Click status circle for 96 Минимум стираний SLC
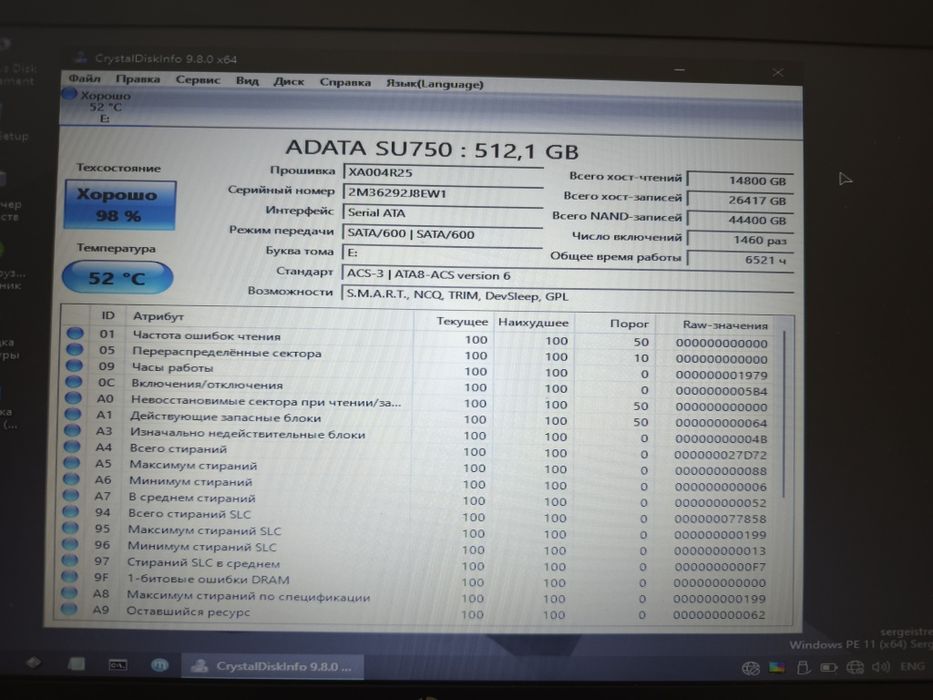933x700 pixels. pos(70,543)
